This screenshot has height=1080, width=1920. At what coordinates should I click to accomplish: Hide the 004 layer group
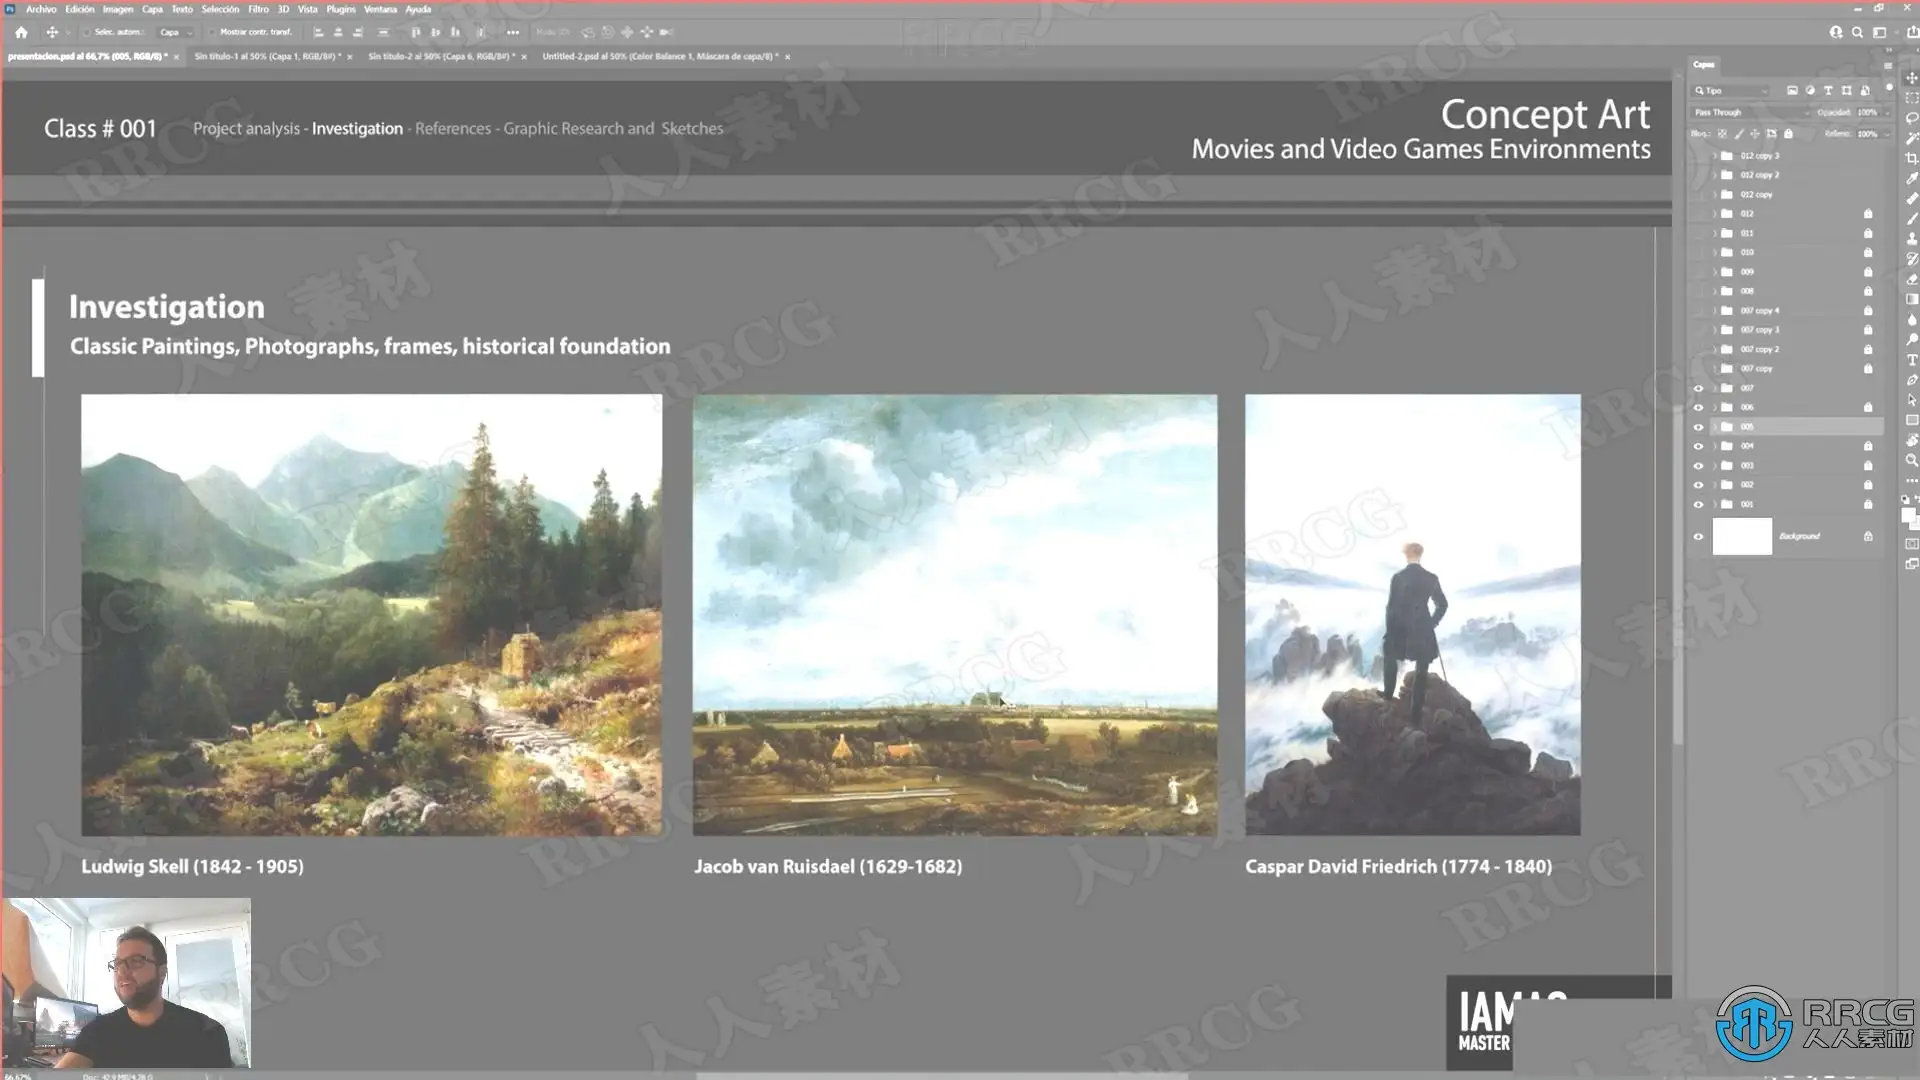pyautogui.click(x=1698, y=446)
